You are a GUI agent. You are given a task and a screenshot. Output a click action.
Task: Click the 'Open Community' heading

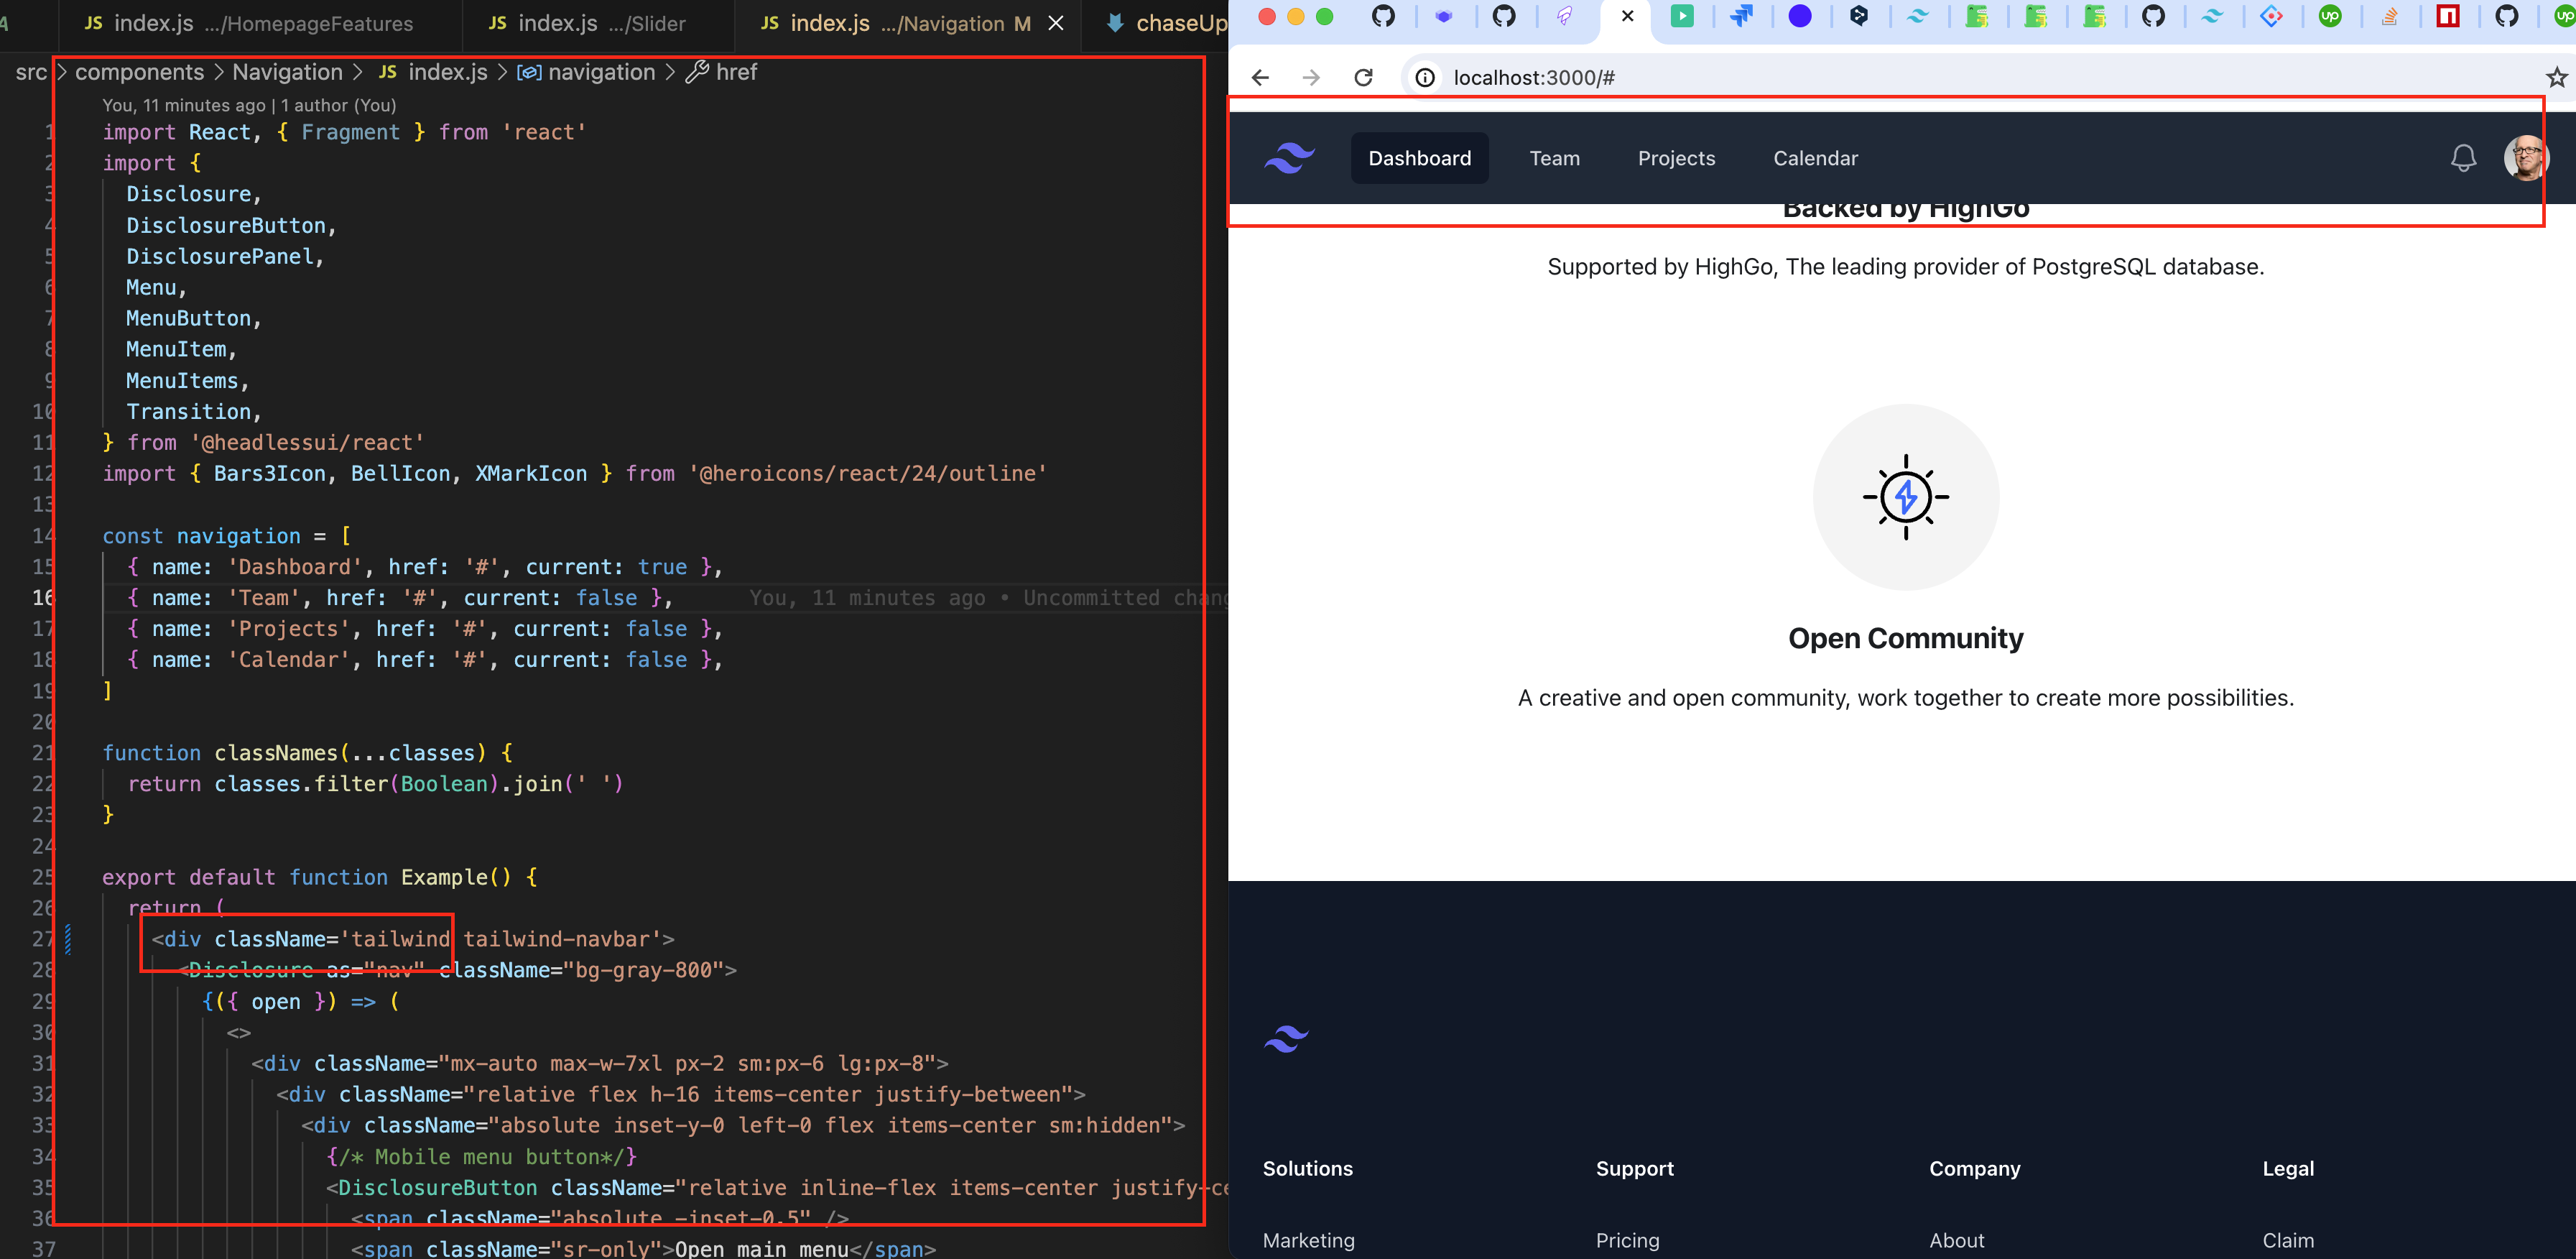pos(1905,638)
